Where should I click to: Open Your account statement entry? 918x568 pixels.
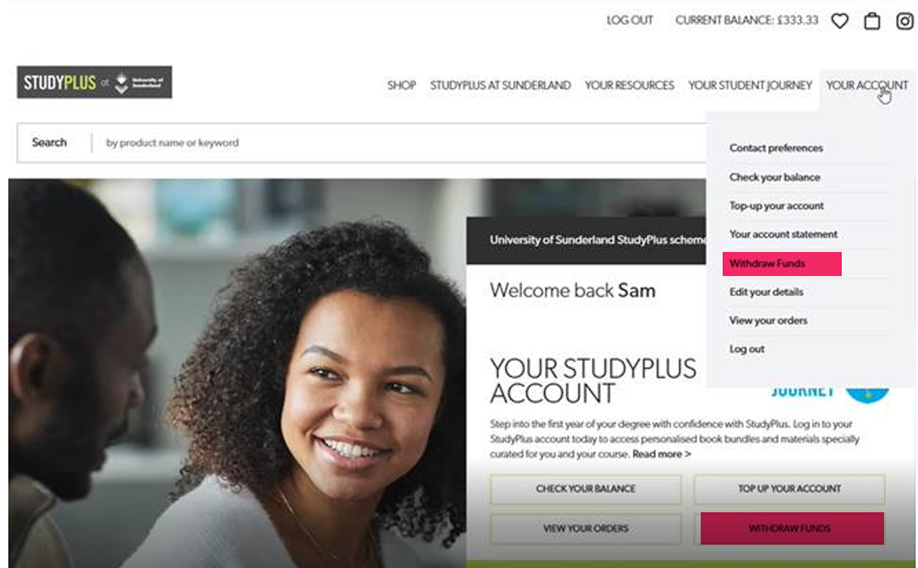(783, 234)
